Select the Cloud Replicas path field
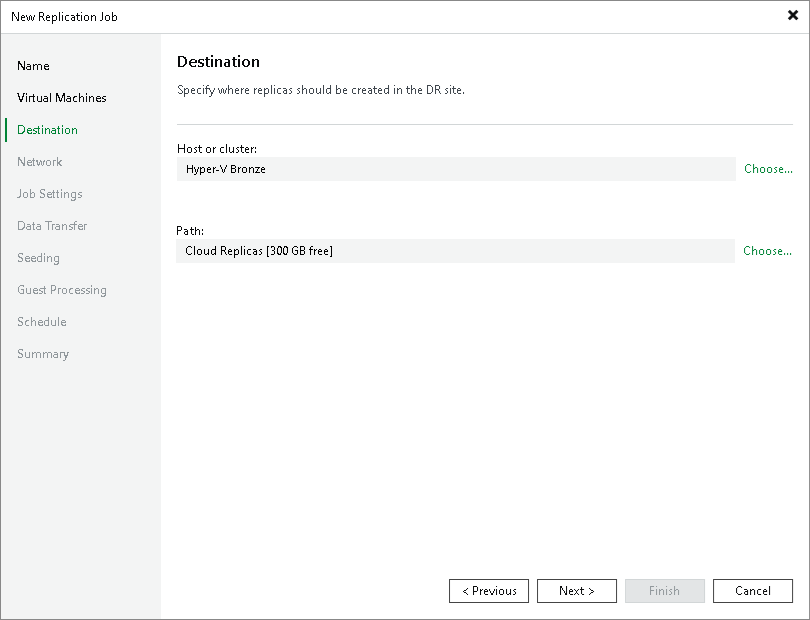Viewport: 810px width, 620px height. [456, 250]
